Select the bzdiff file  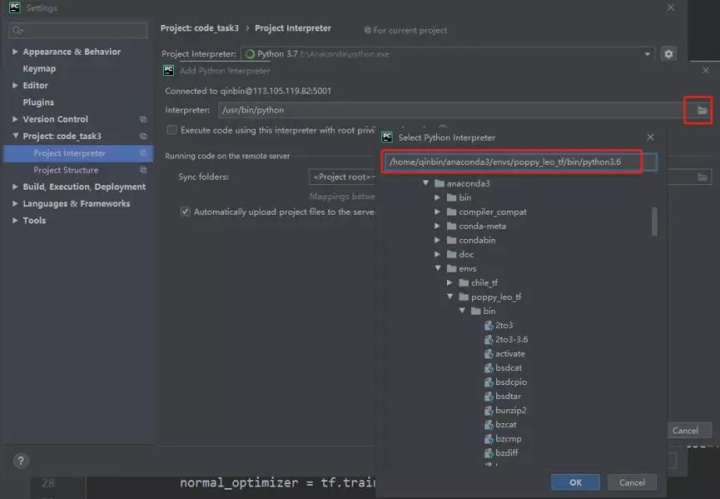(501, 453)
